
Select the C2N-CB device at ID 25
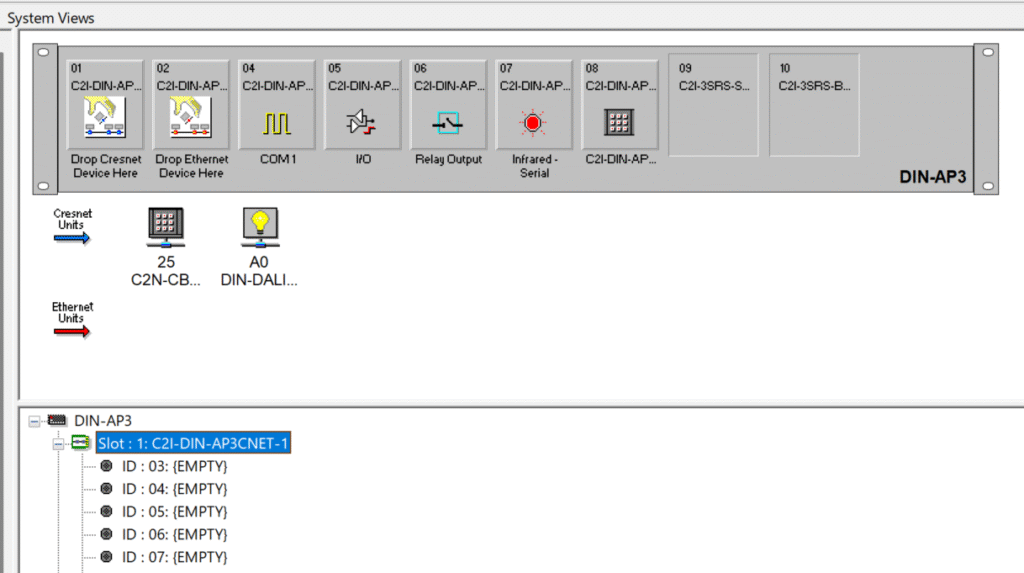coord(166,247)
